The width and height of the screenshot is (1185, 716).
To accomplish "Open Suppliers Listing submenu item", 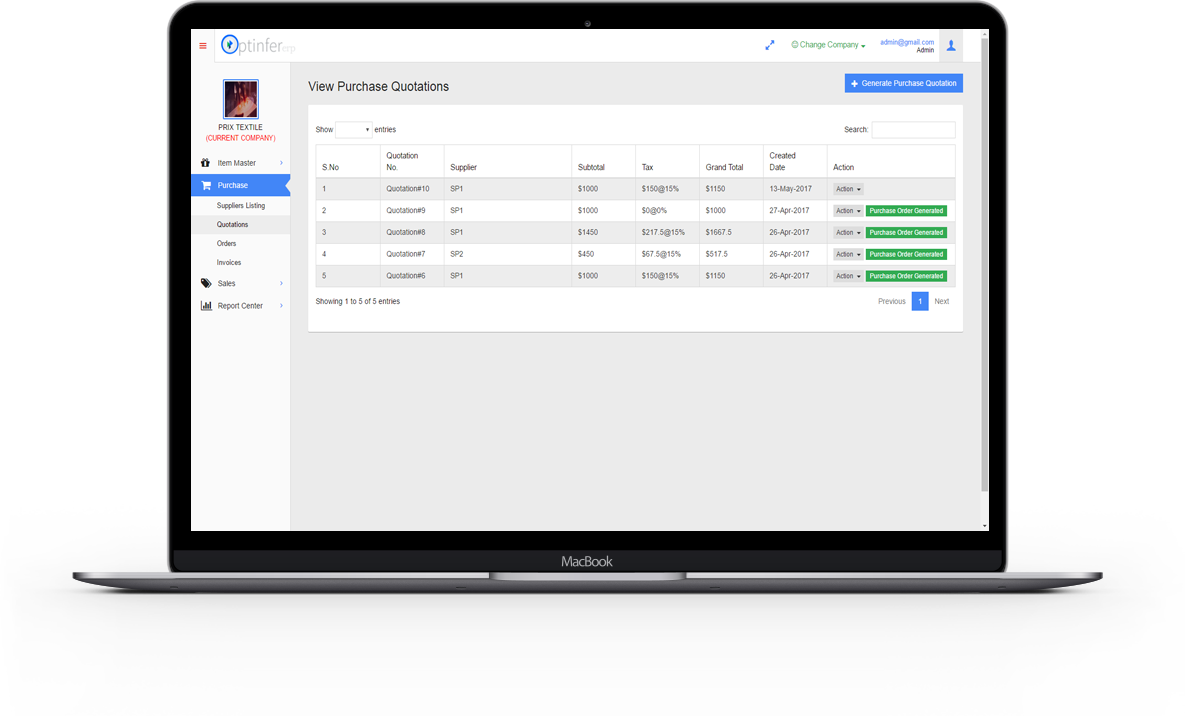I will tap(240, 206).
